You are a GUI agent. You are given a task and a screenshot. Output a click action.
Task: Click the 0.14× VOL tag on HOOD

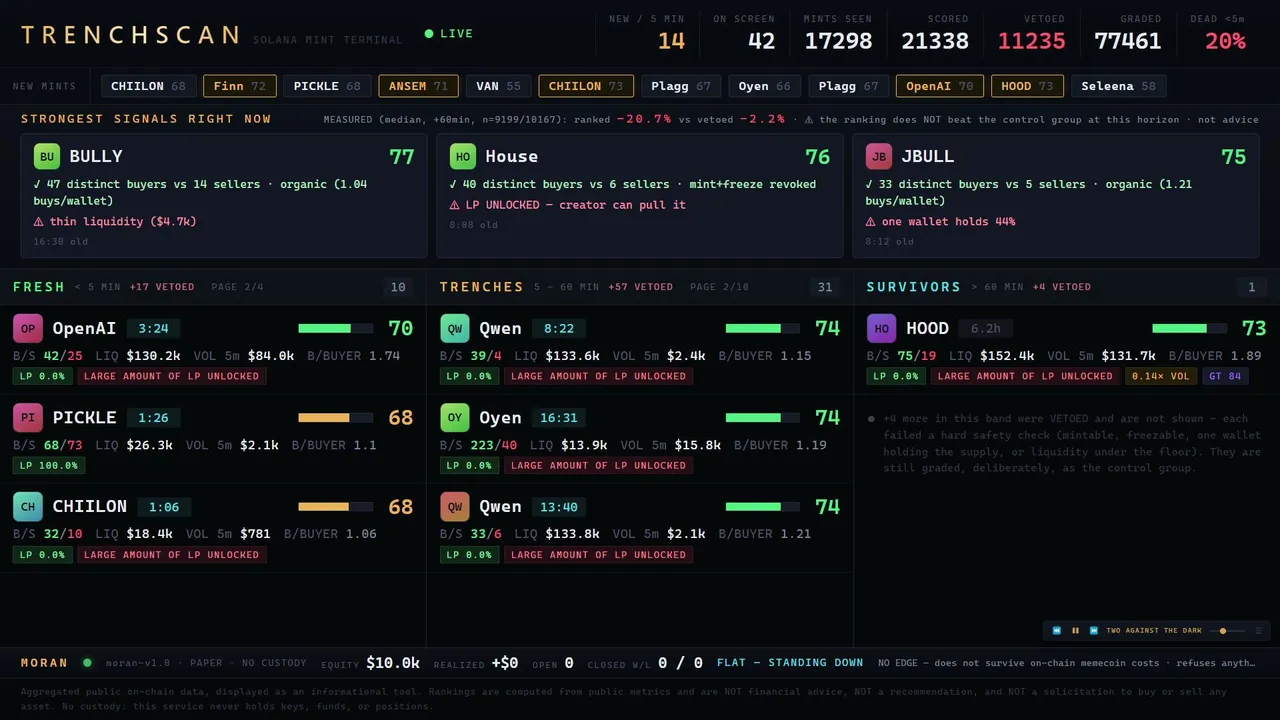click(1159, 376)
